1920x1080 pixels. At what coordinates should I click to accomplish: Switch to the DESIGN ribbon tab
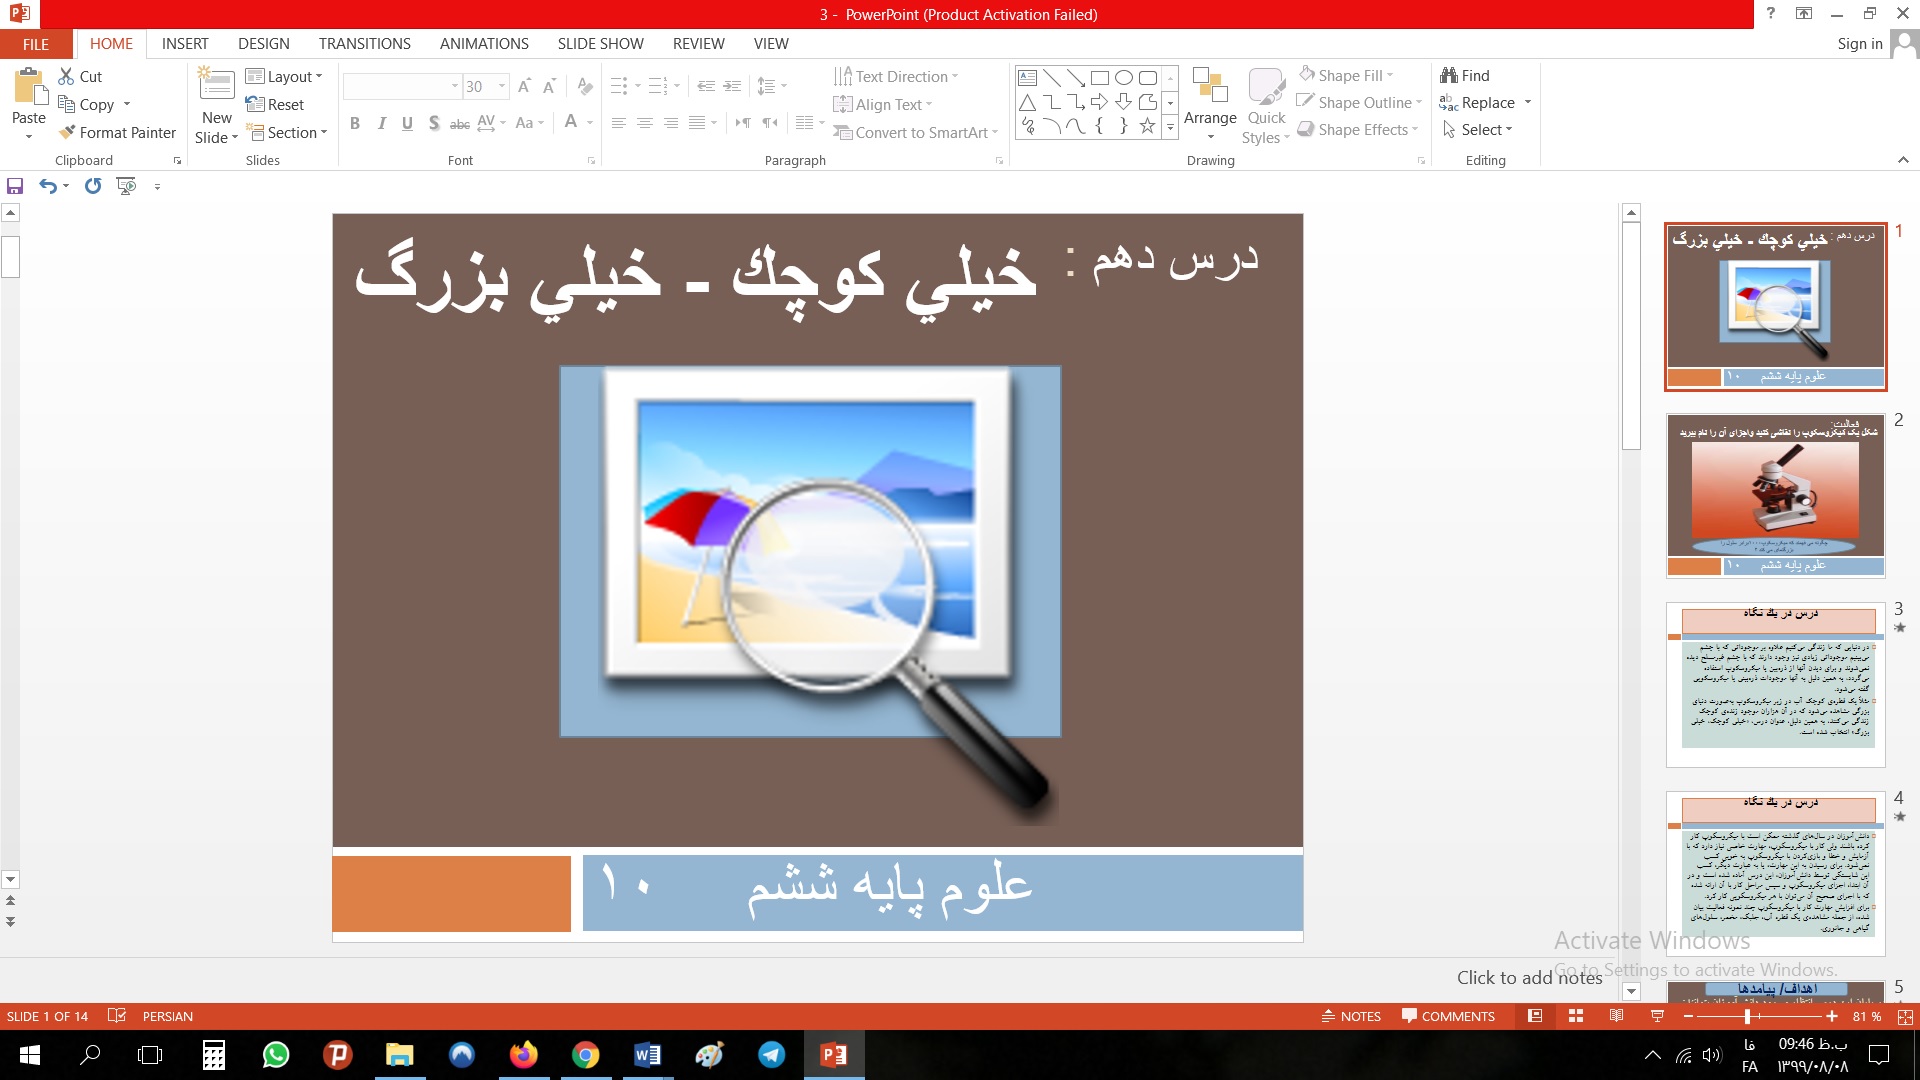pos(263,44)
